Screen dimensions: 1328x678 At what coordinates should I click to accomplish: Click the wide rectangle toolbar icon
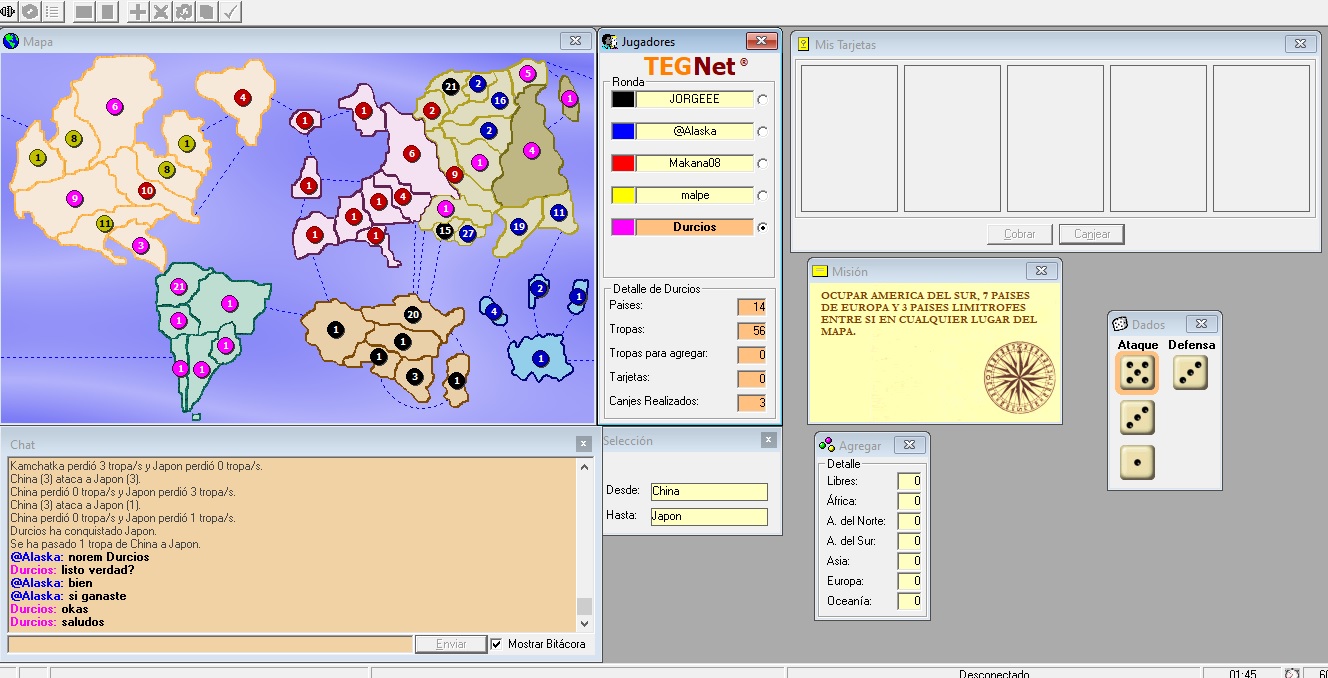(85, 12)
